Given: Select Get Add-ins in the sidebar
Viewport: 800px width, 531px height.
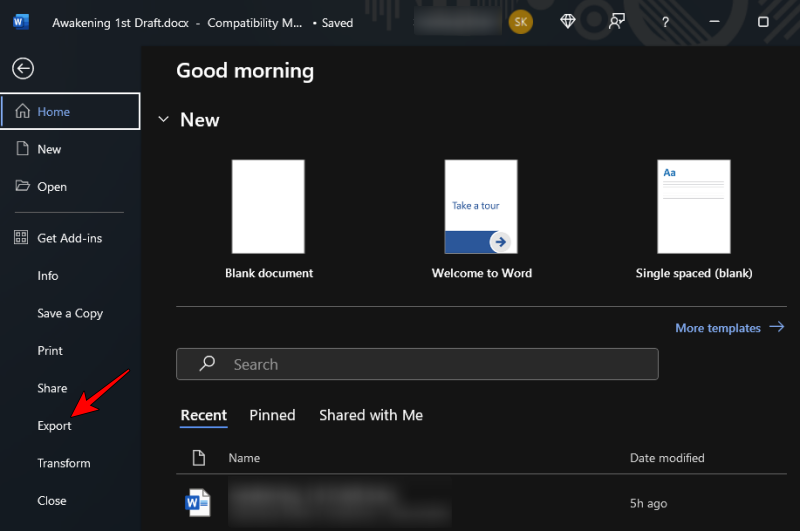Looking at the screenshot, I should (69, 238).
